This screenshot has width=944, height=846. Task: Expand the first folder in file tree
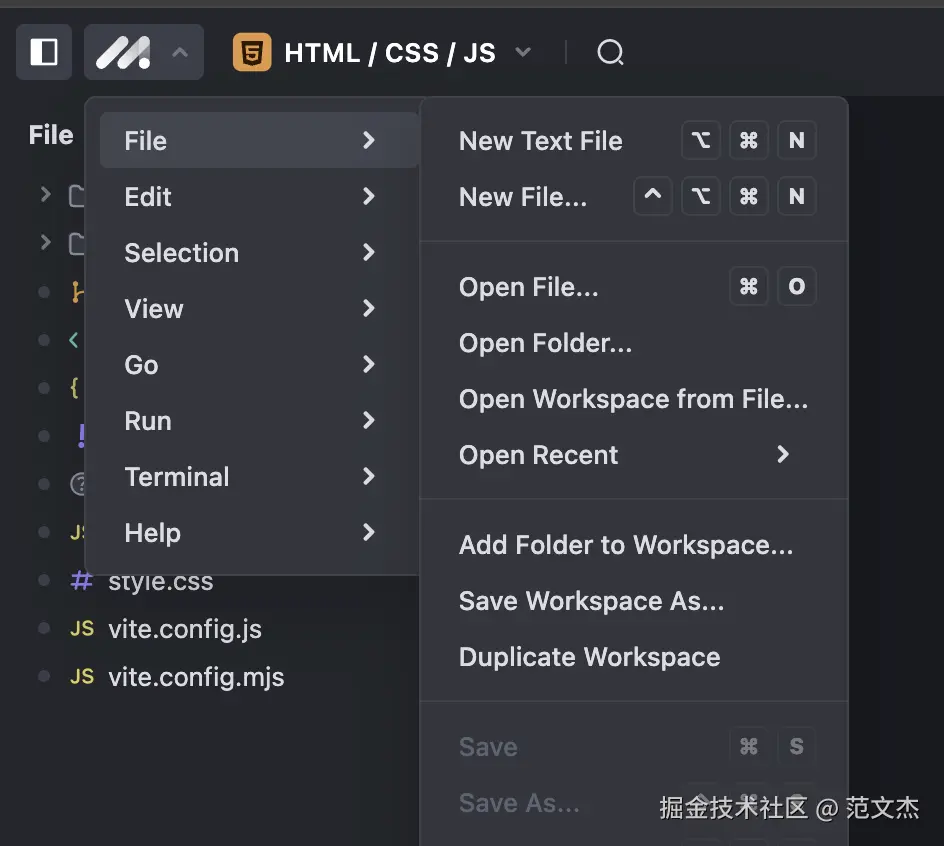coord(45,194)
